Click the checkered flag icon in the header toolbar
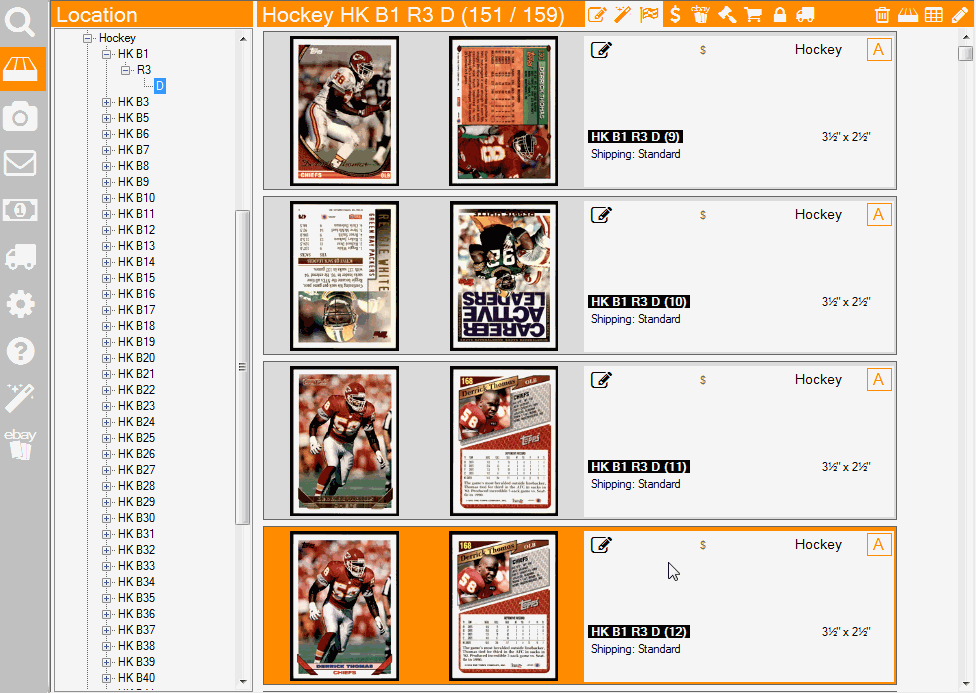This screenshot has width=976, height=693. pyautogui.click(x=649, y=14)
